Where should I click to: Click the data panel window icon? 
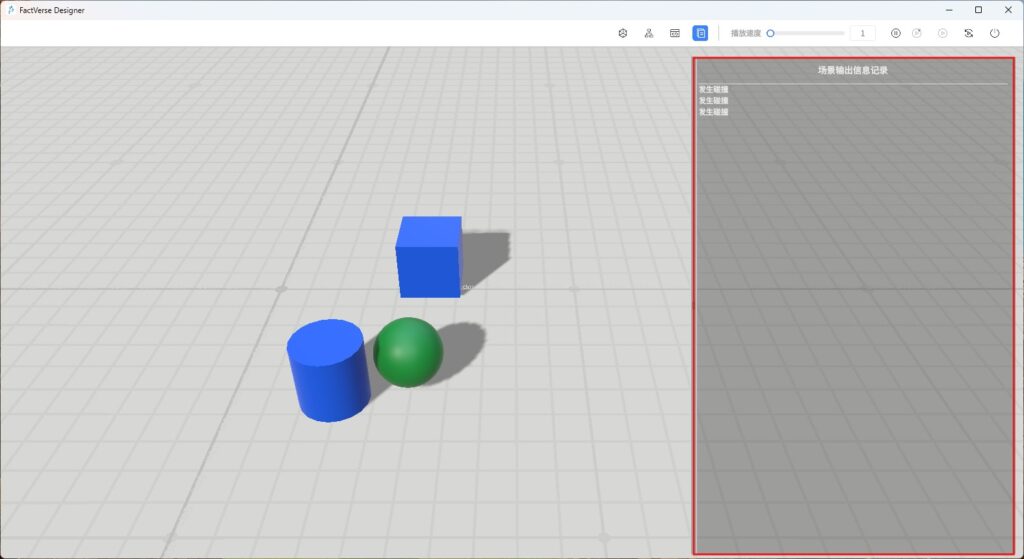tap(675, 33)
